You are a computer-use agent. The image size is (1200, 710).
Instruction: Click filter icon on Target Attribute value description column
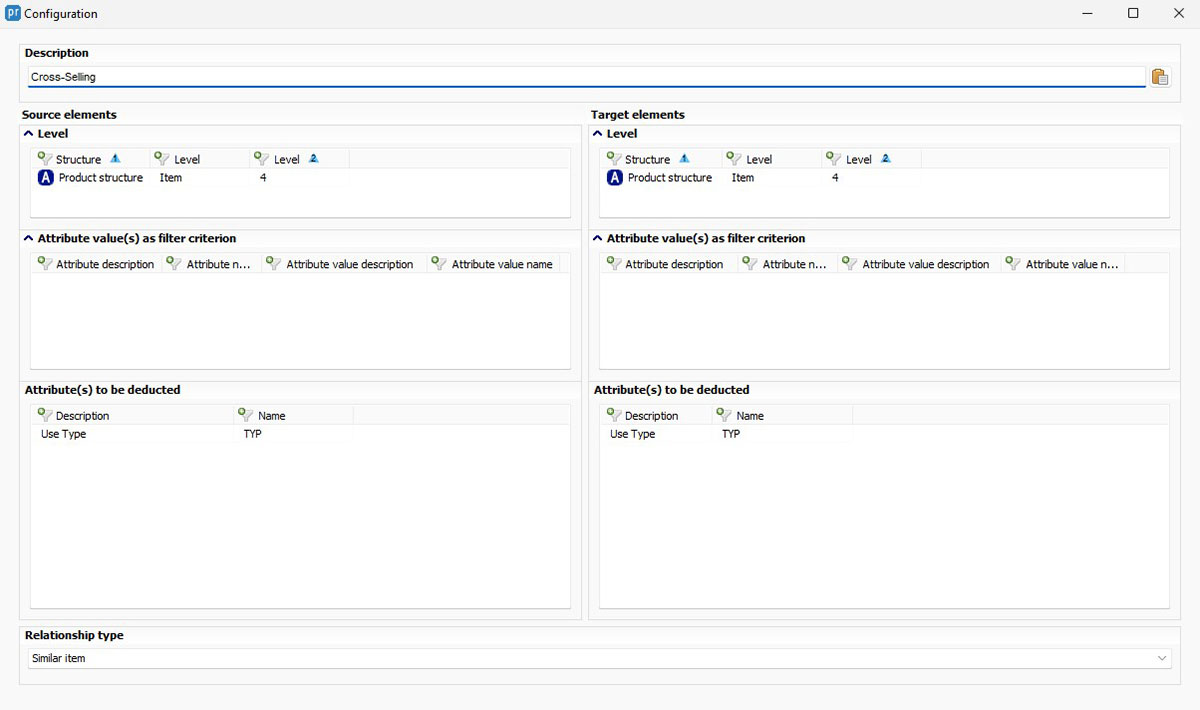[850, 264]
